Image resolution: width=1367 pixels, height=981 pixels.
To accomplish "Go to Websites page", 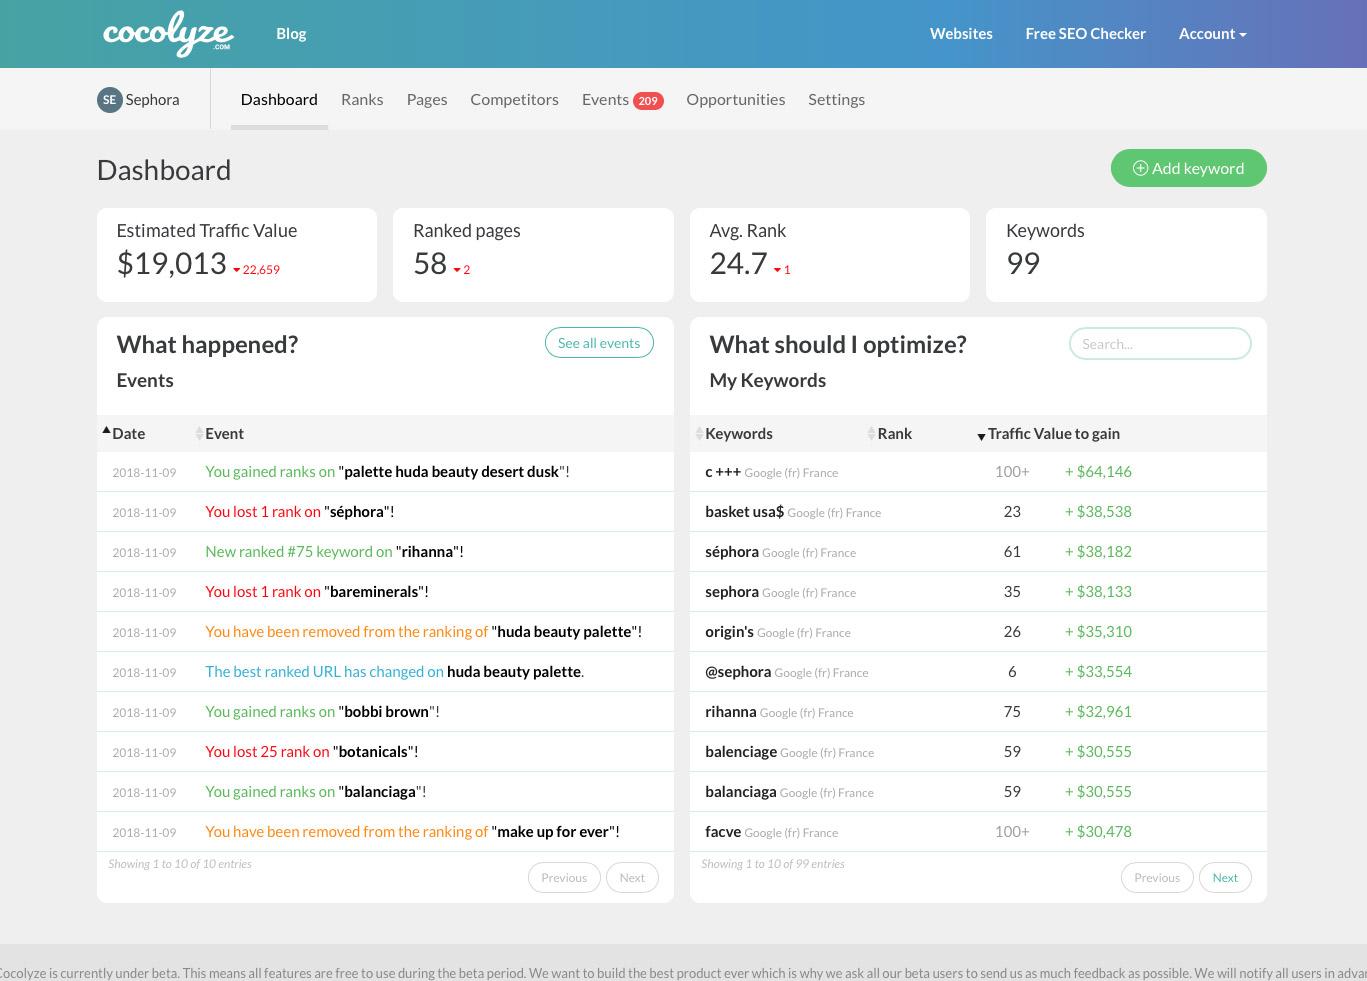I will [x=961, y=34].
